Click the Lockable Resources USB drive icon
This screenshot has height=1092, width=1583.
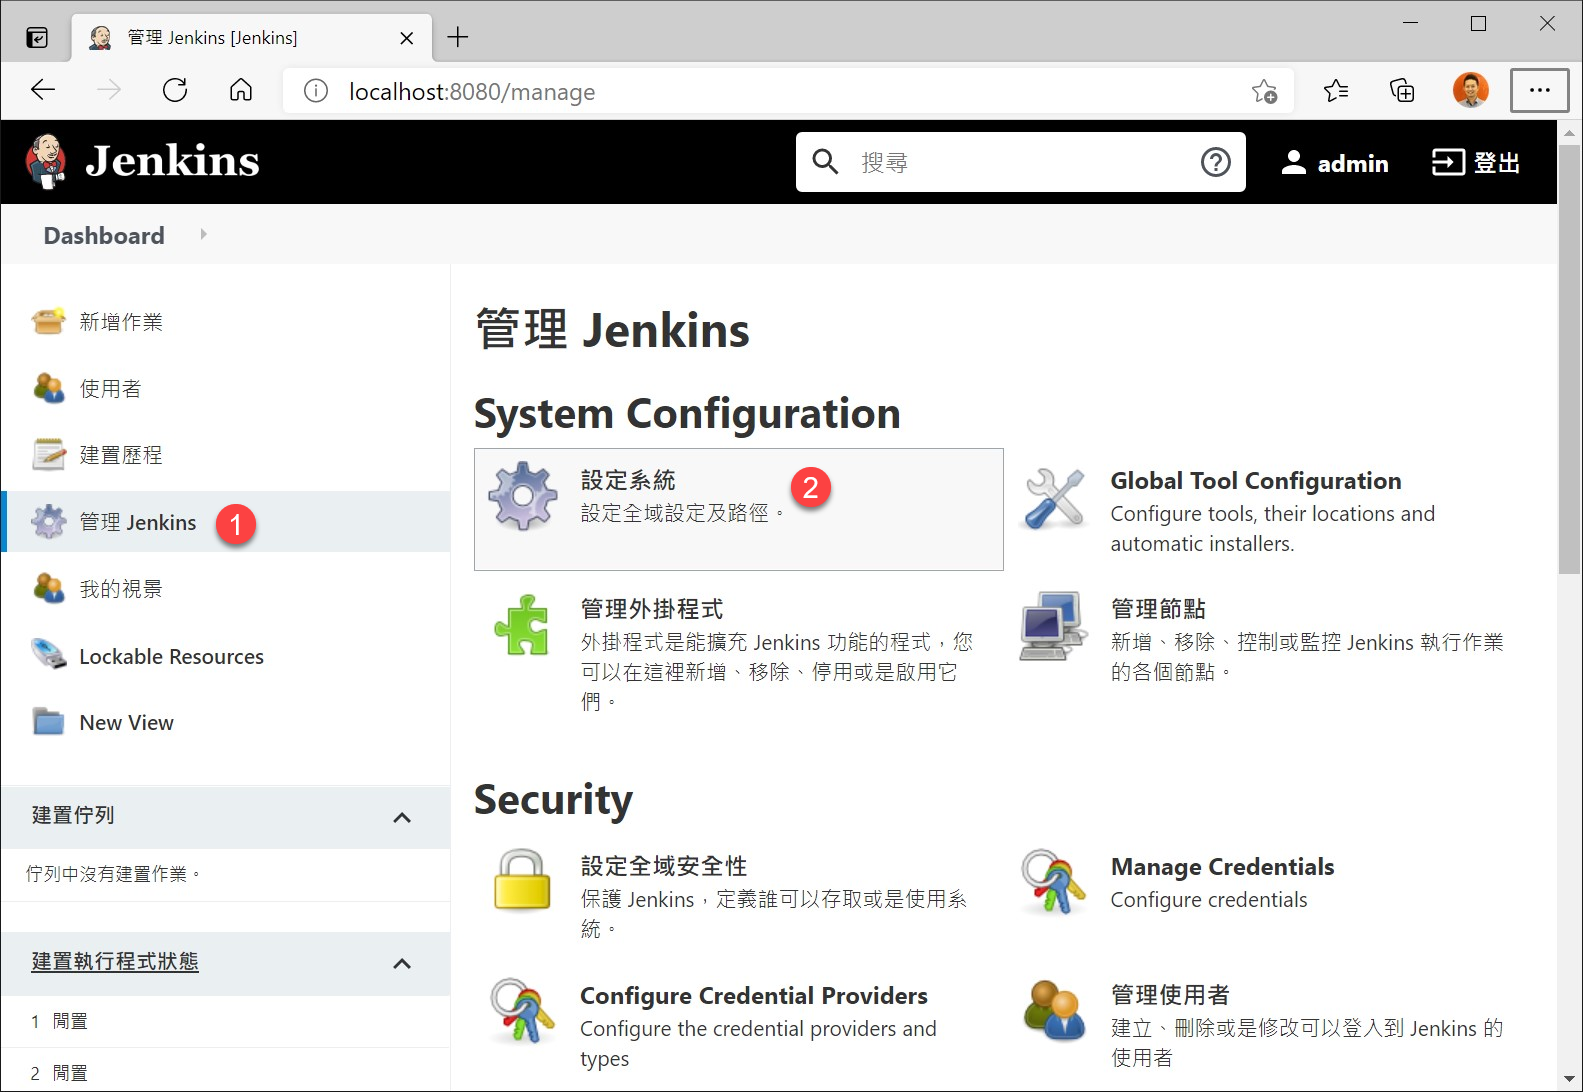(48, 655)
